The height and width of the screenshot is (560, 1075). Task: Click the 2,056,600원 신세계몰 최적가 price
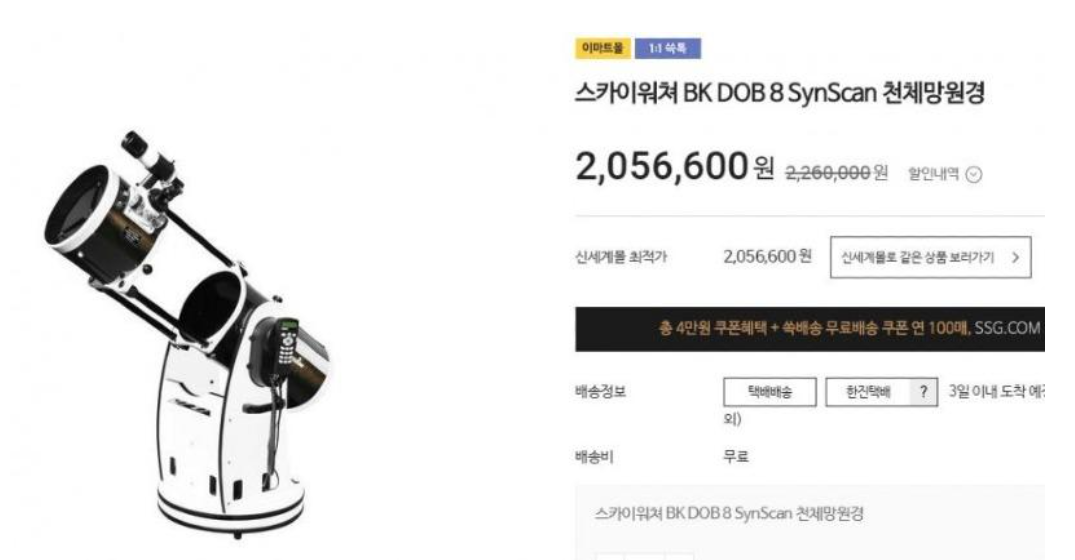point(767,256)
